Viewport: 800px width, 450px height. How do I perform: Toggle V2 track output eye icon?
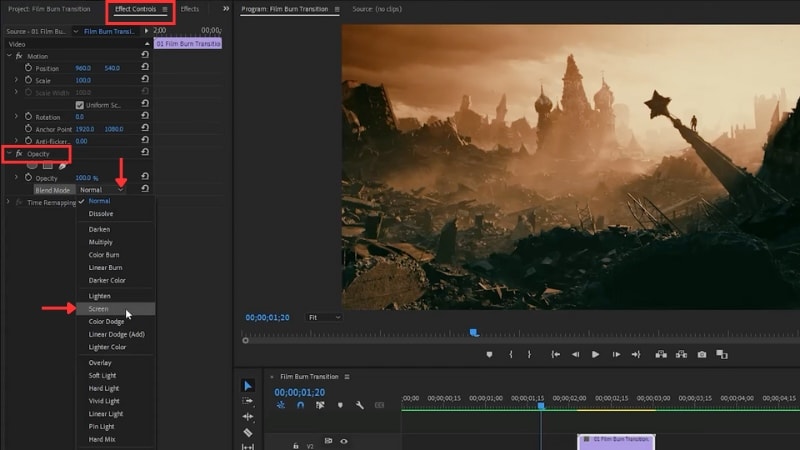pyautogui.click(x=344, y=441)
